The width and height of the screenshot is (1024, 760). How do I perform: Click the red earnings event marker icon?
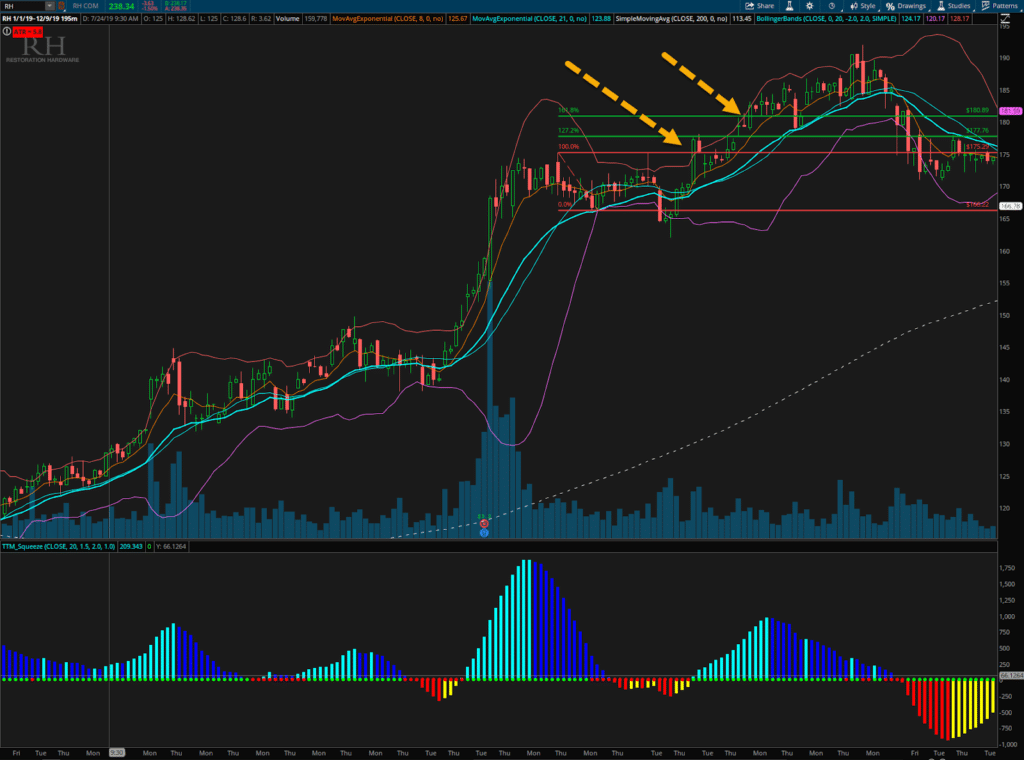[484, 524]
